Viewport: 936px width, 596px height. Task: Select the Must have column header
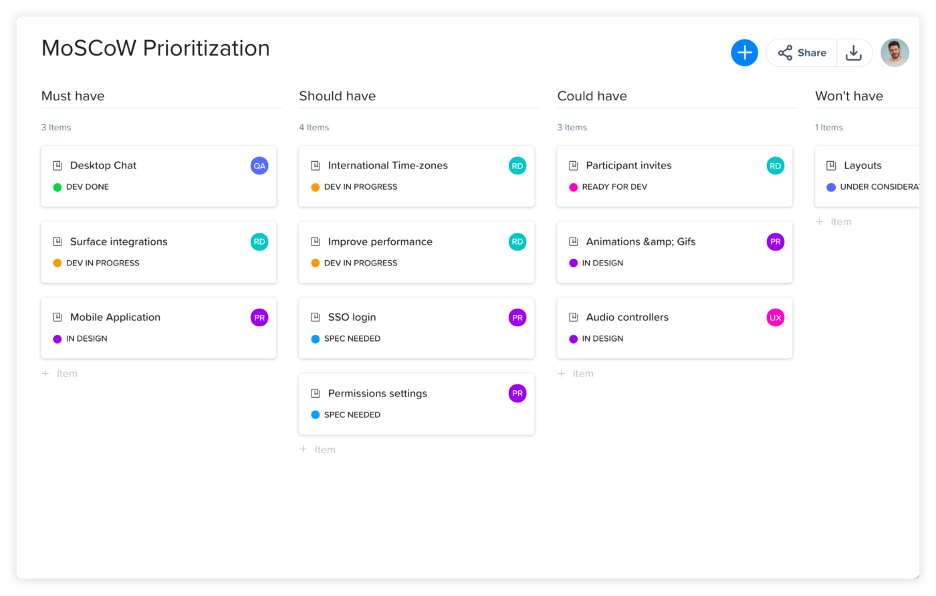coord(73,96)
